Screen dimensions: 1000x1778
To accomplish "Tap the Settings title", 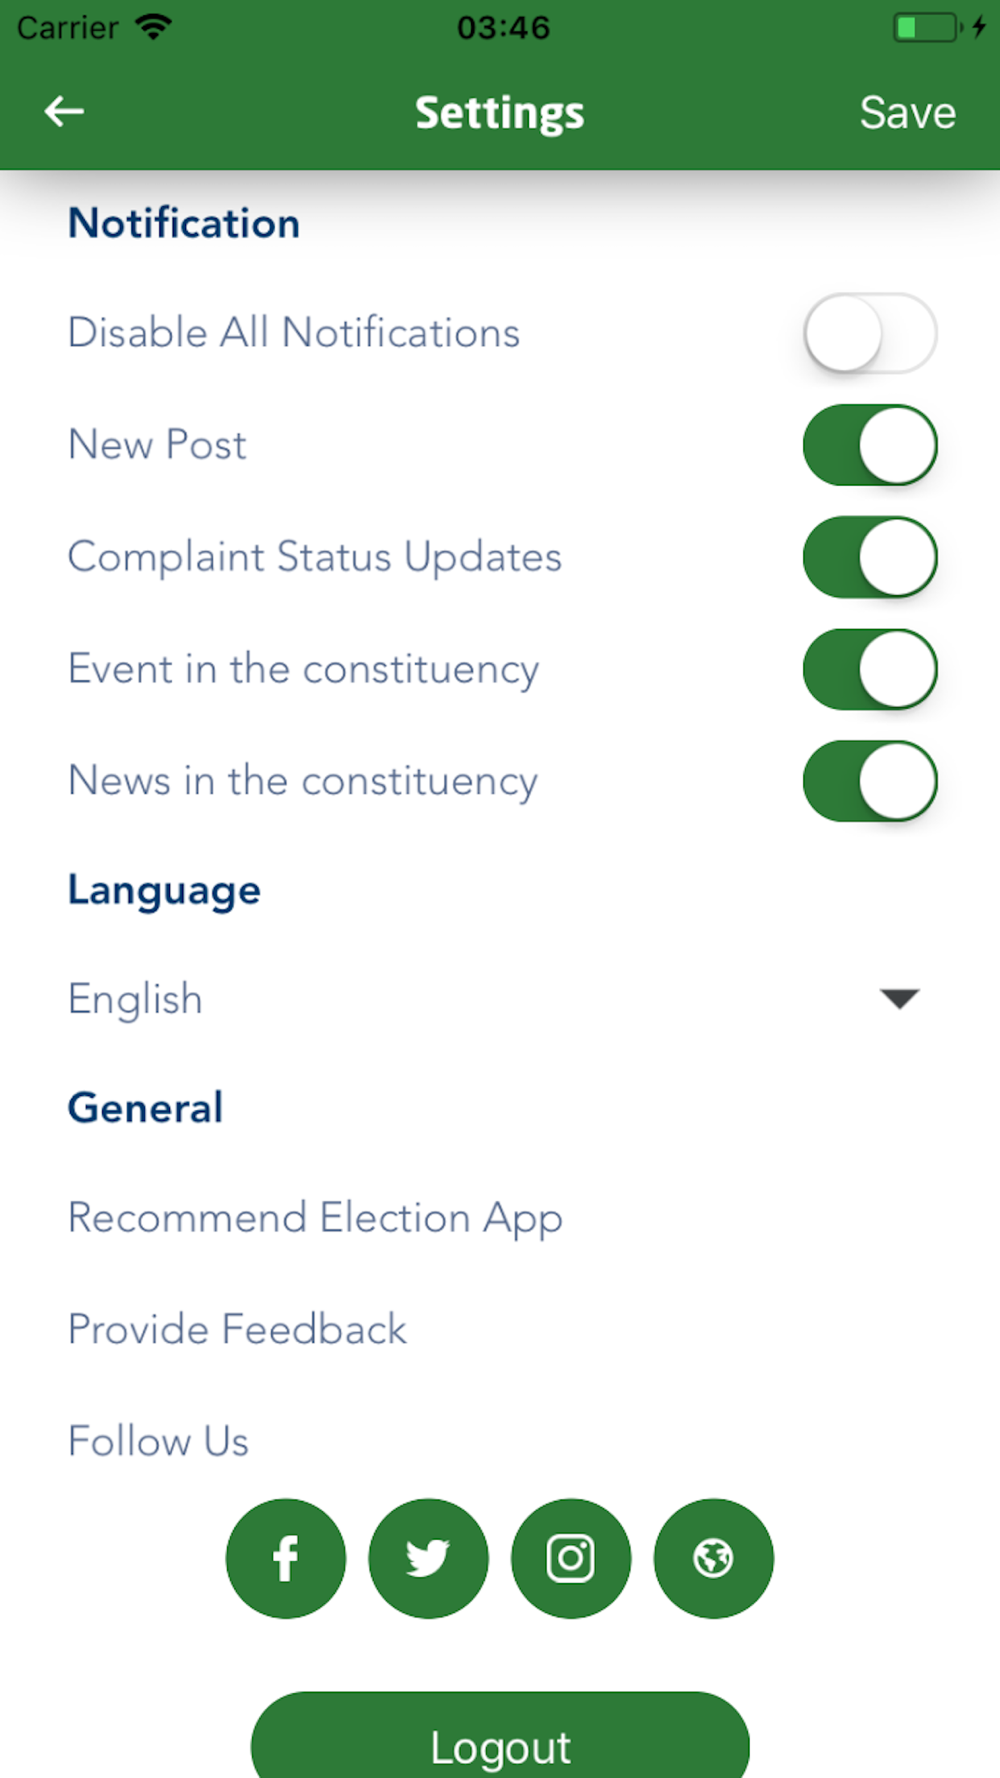I will point(500,113).
